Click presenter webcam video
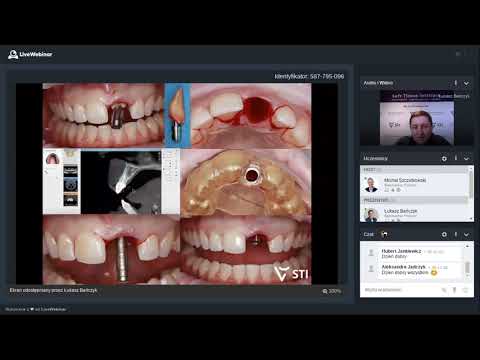 coord(417,118)
